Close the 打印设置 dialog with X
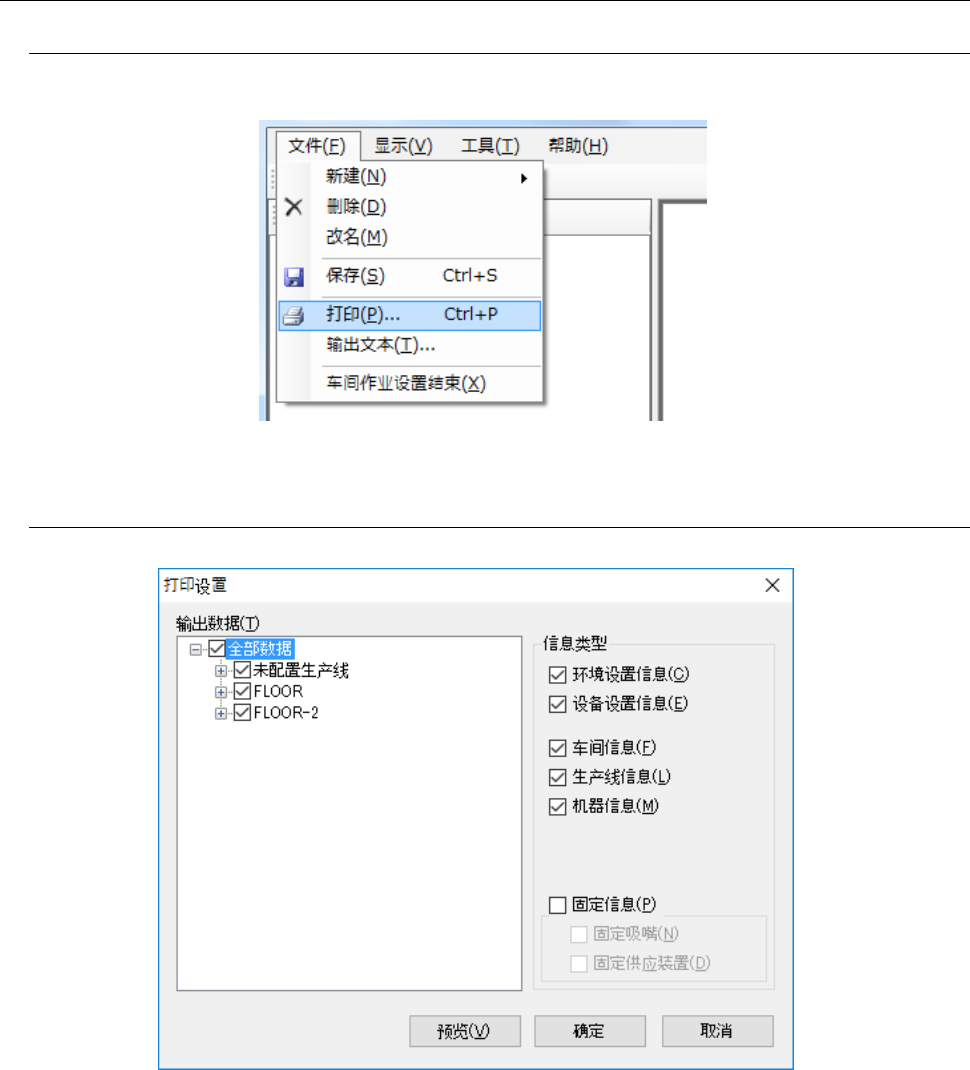 coord(772,585)
